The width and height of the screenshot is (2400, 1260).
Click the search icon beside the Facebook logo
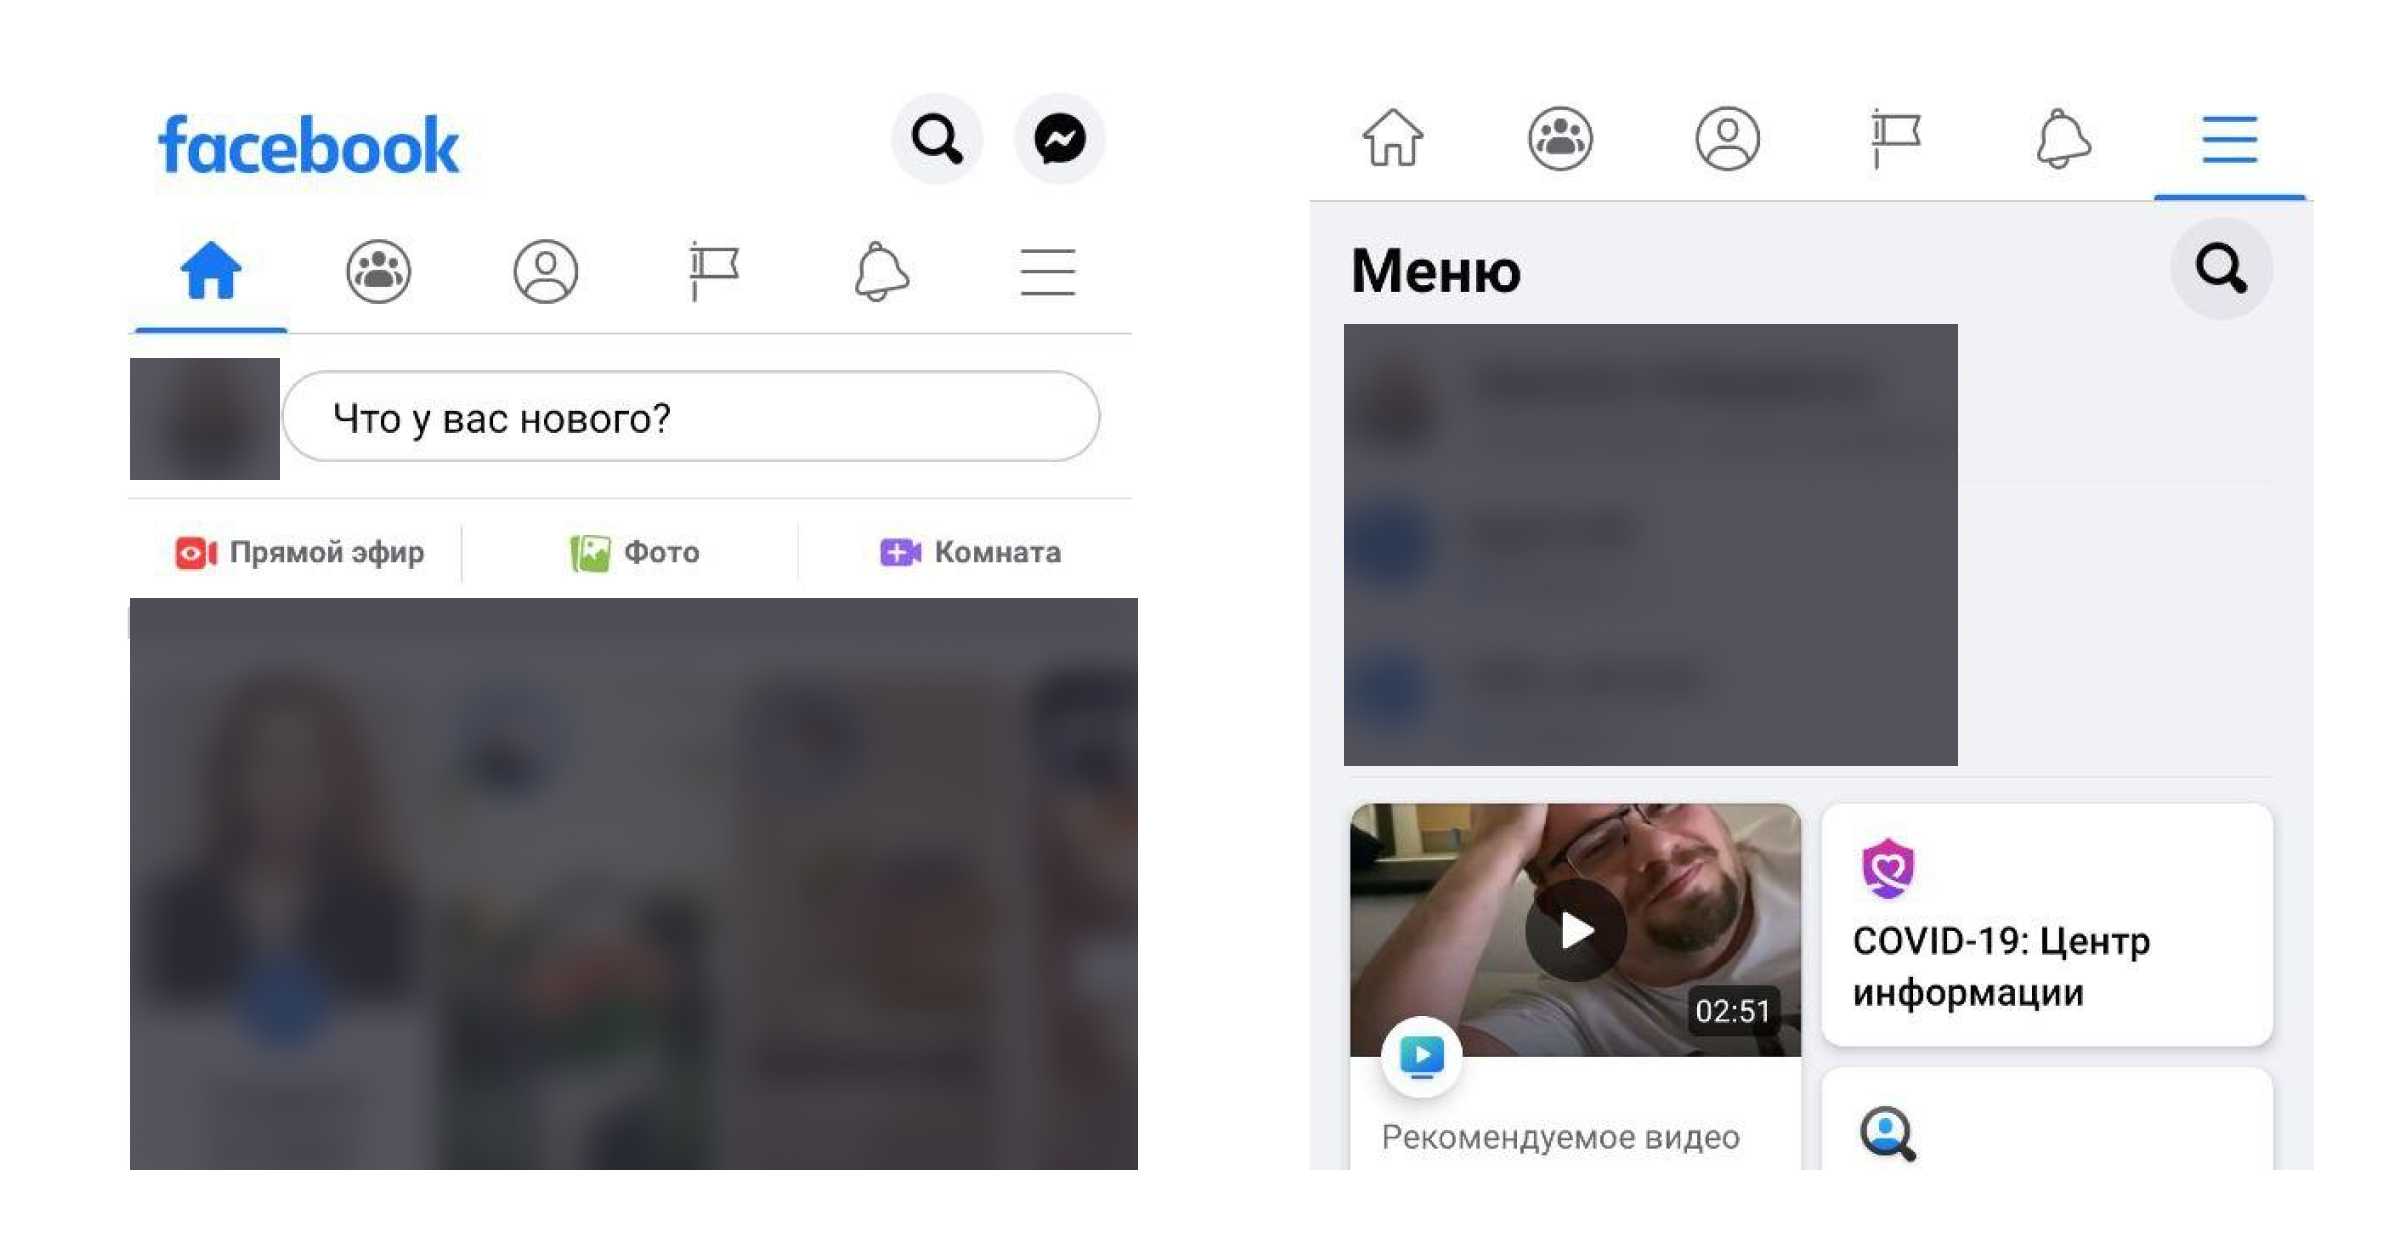click(937, 139)
